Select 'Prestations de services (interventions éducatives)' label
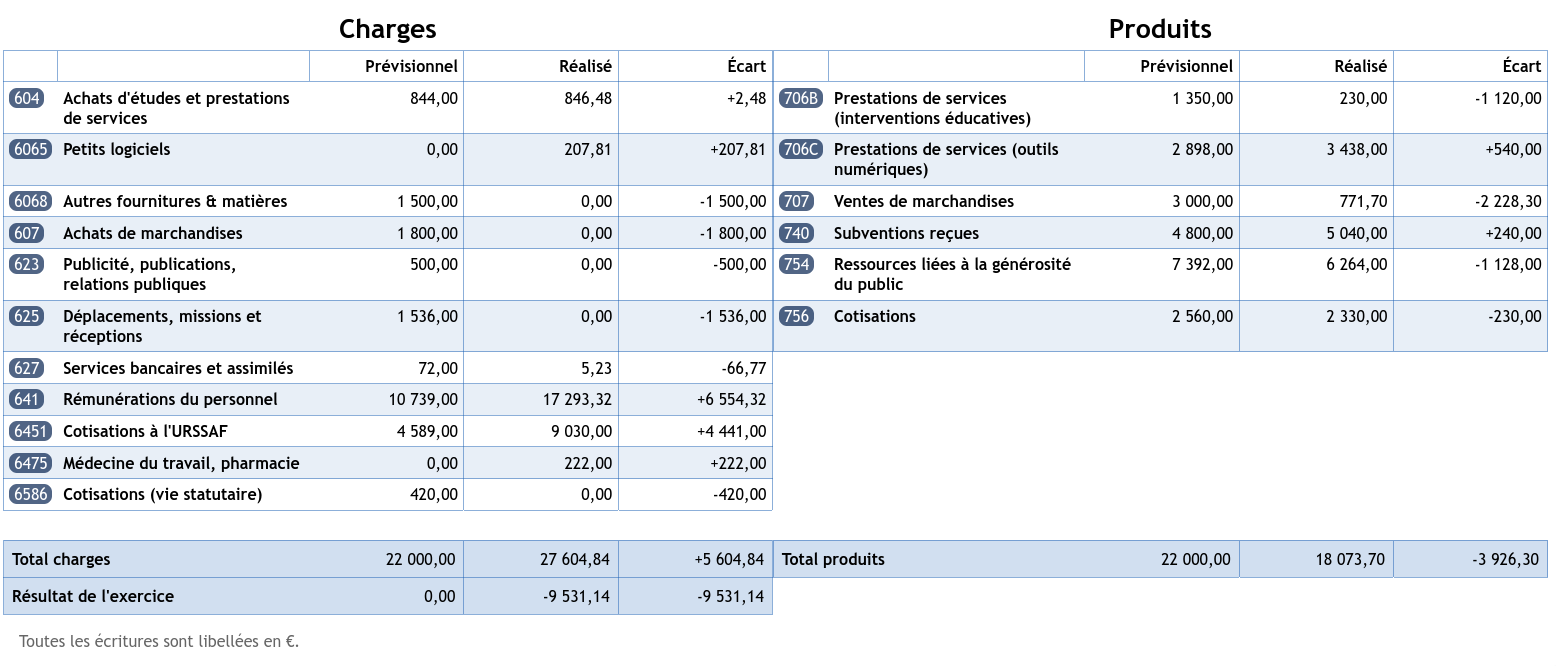Viewport: 1556px width, 666px height. point(932,108)
